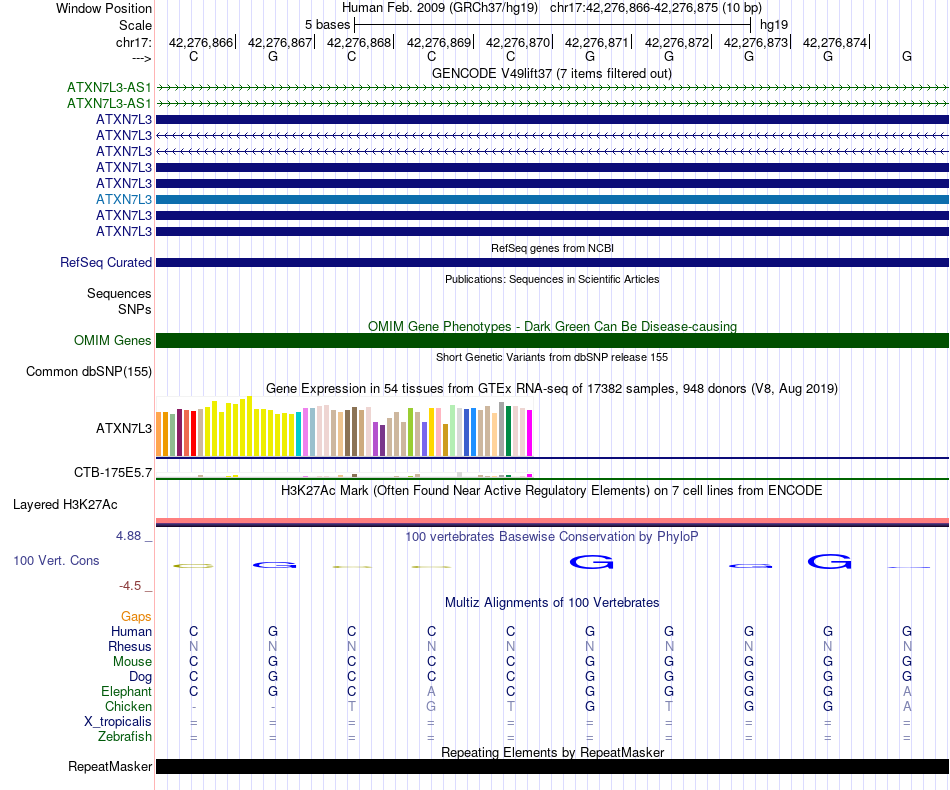
Task: Click the hg19 label beside the scale bar
Action: pos(774,25)
